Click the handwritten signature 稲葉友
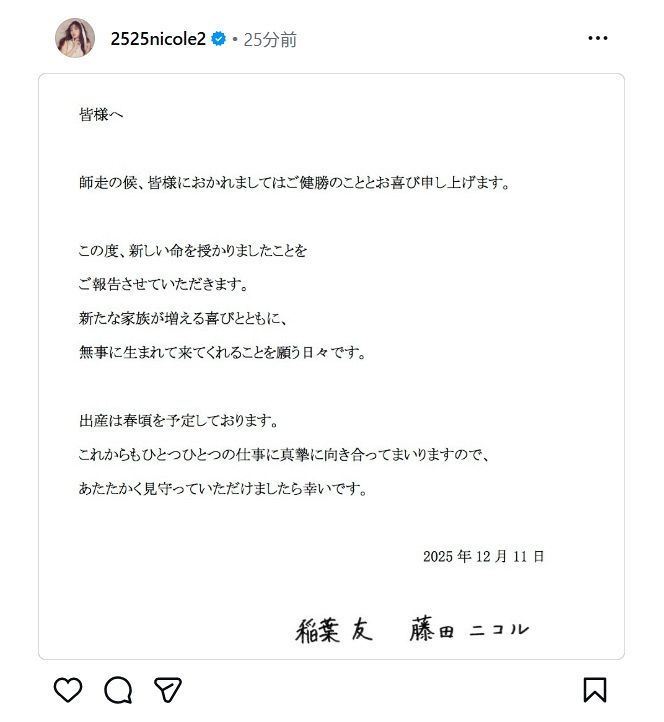The height and width of the screenshot is (722, 664). [334, 630]
